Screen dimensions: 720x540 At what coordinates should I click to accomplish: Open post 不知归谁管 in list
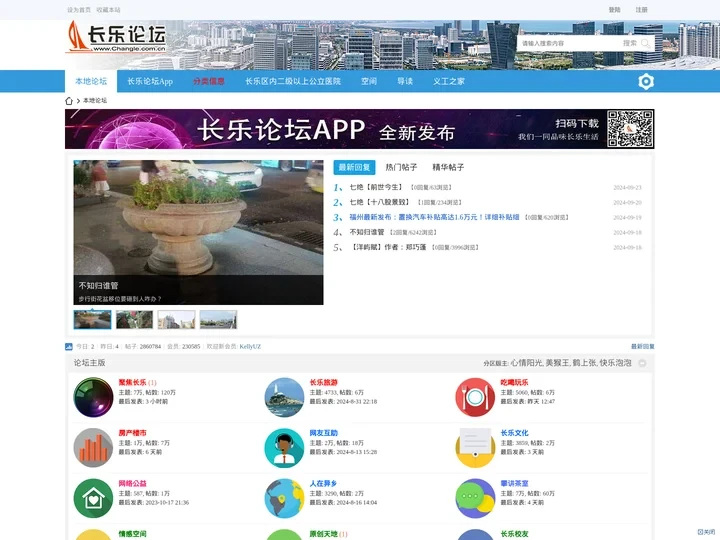click(x=366, y=232)
